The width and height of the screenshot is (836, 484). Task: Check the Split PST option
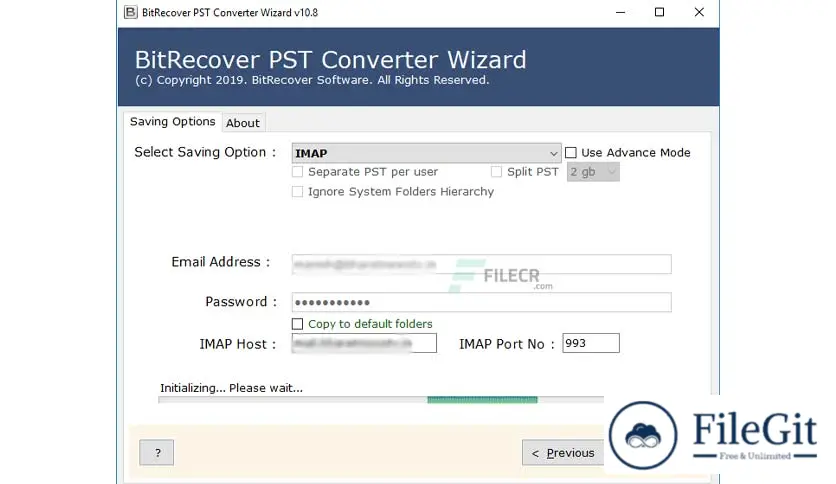[496, 172]
